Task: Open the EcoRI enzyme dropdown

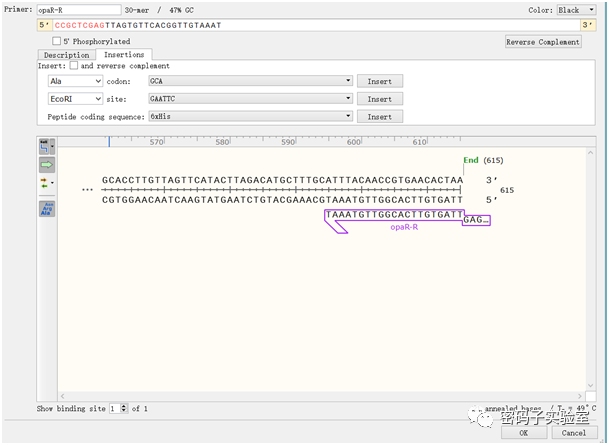Action: pyautogui.click(x=75, y=99)
